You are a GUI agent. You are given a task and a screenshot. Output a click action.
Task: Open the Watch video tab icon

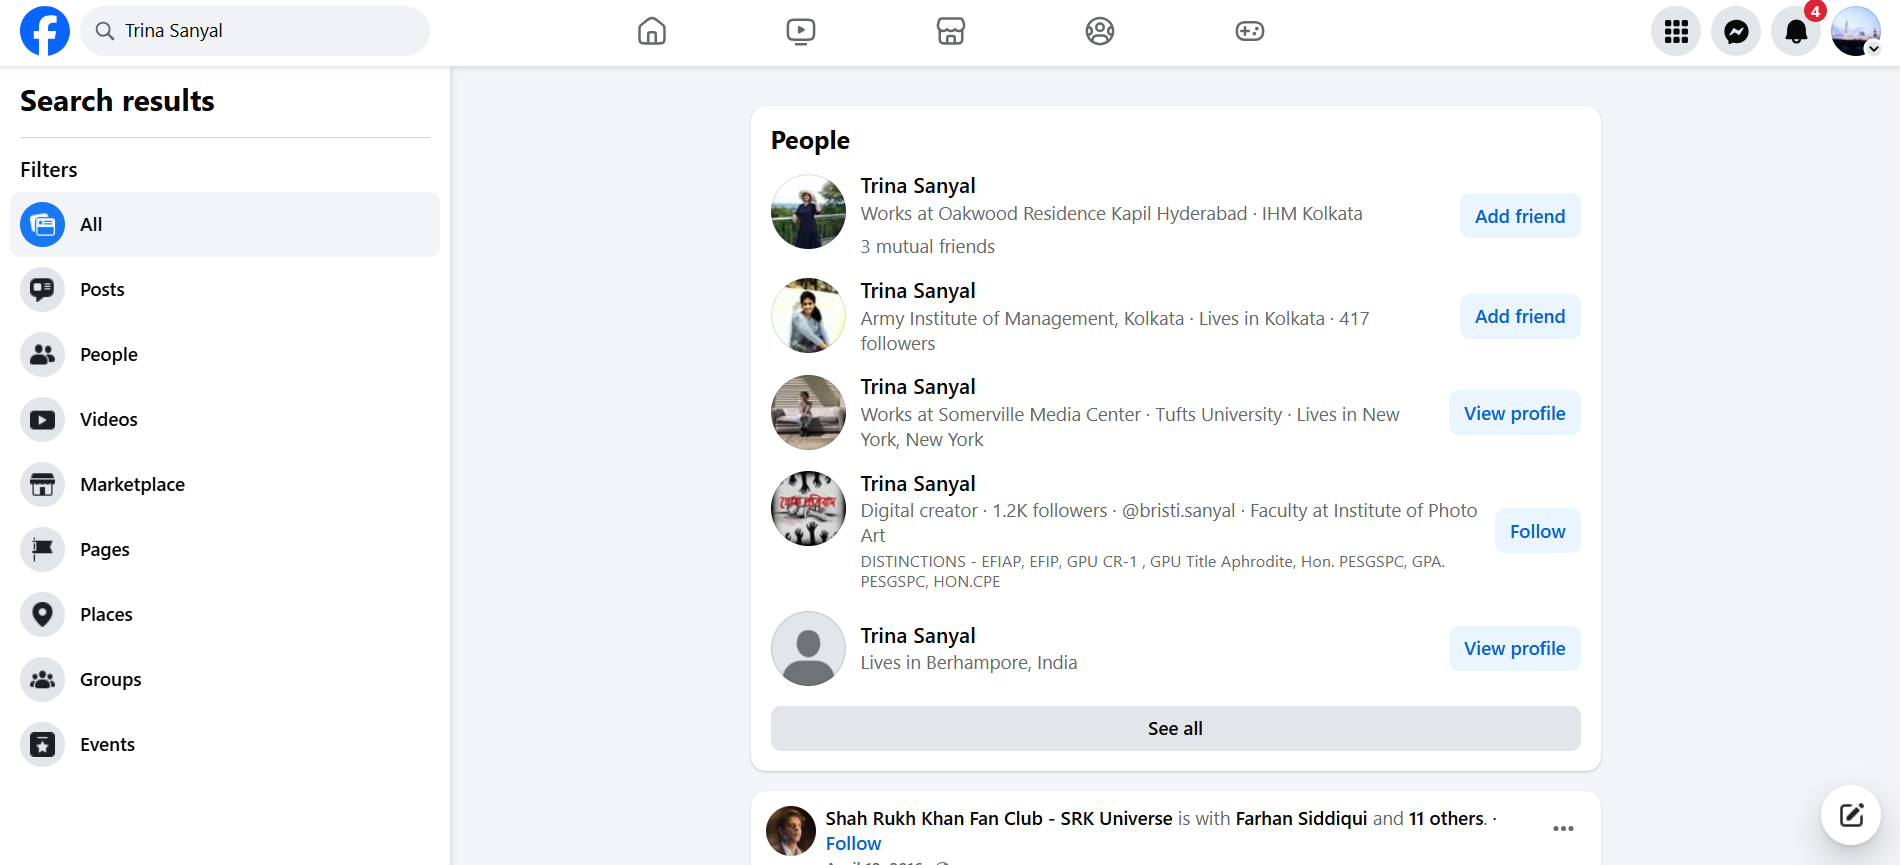[x=800, y=31]
